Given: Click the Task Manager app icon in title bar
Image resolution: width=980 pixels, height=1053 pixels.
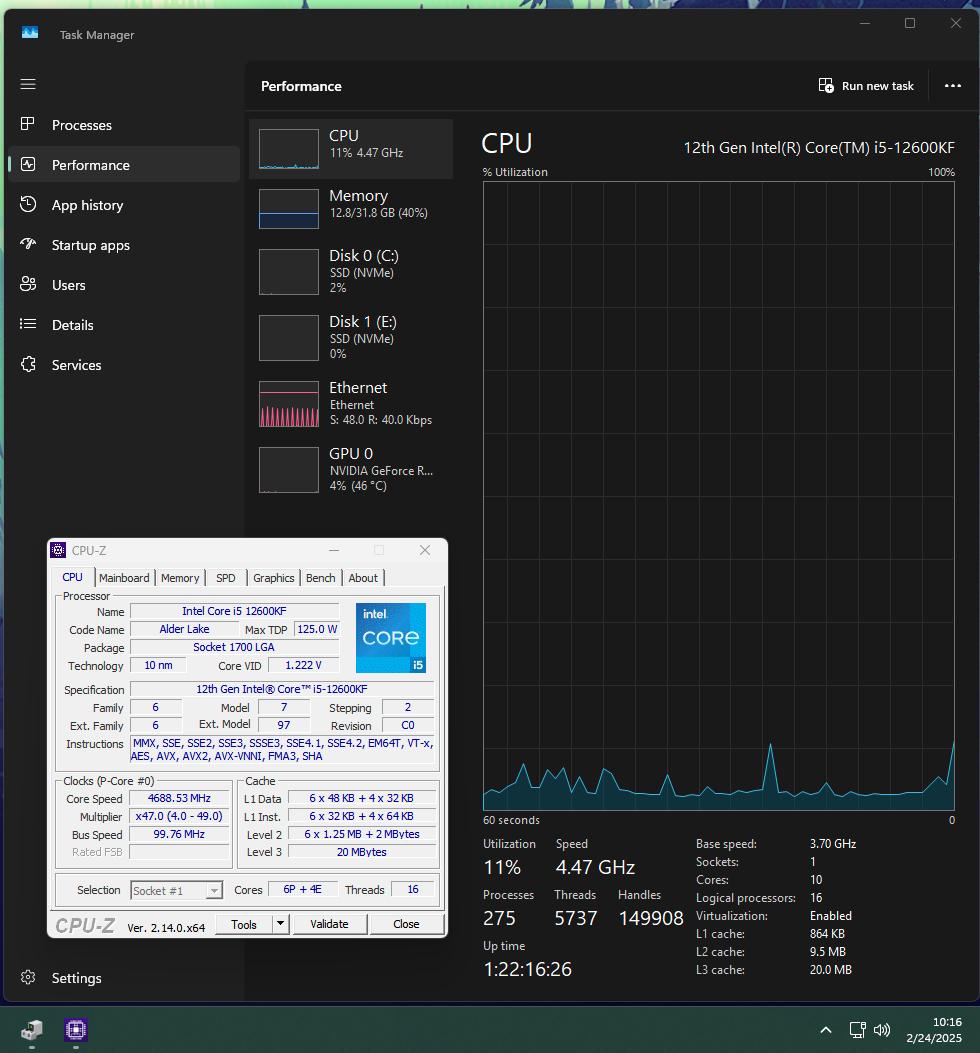Looking at the screenshot, I should 30,34.
